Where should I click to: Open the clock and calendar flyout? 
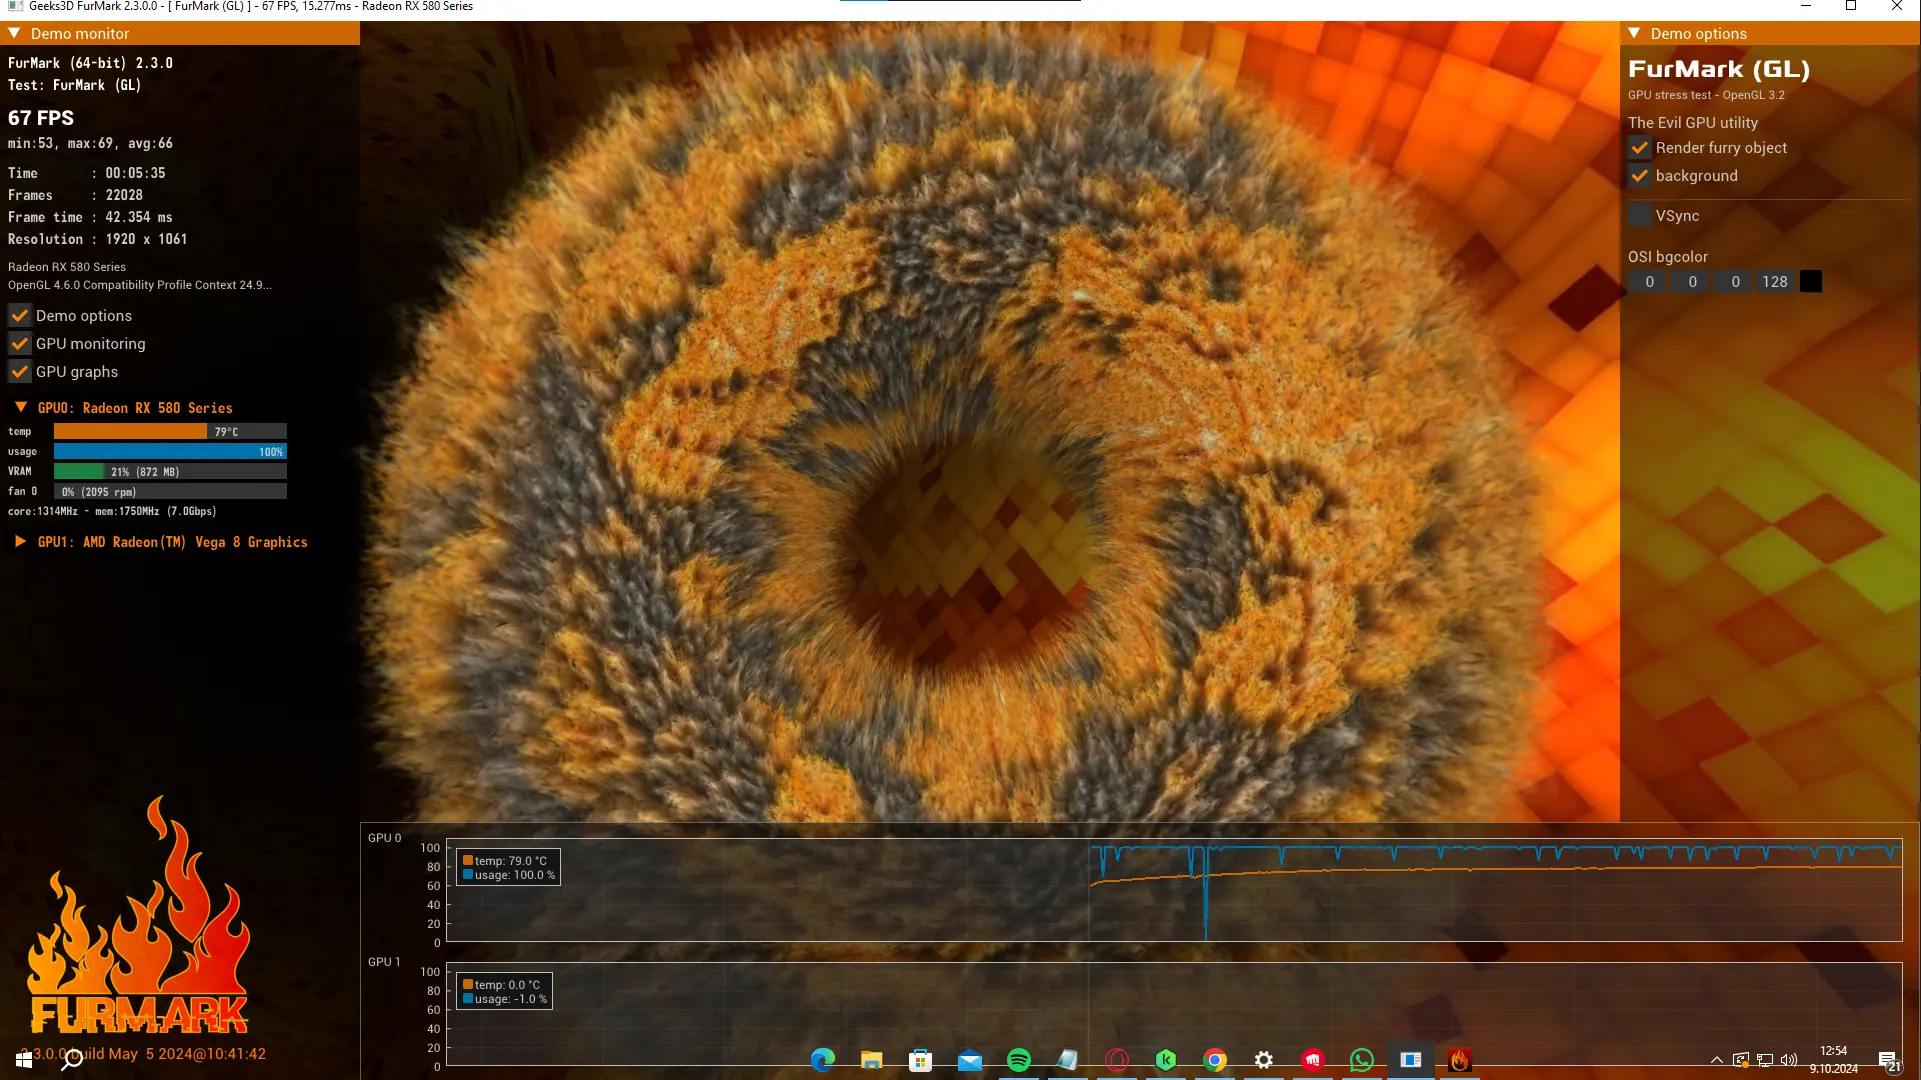click(x=1834, y=1060)
